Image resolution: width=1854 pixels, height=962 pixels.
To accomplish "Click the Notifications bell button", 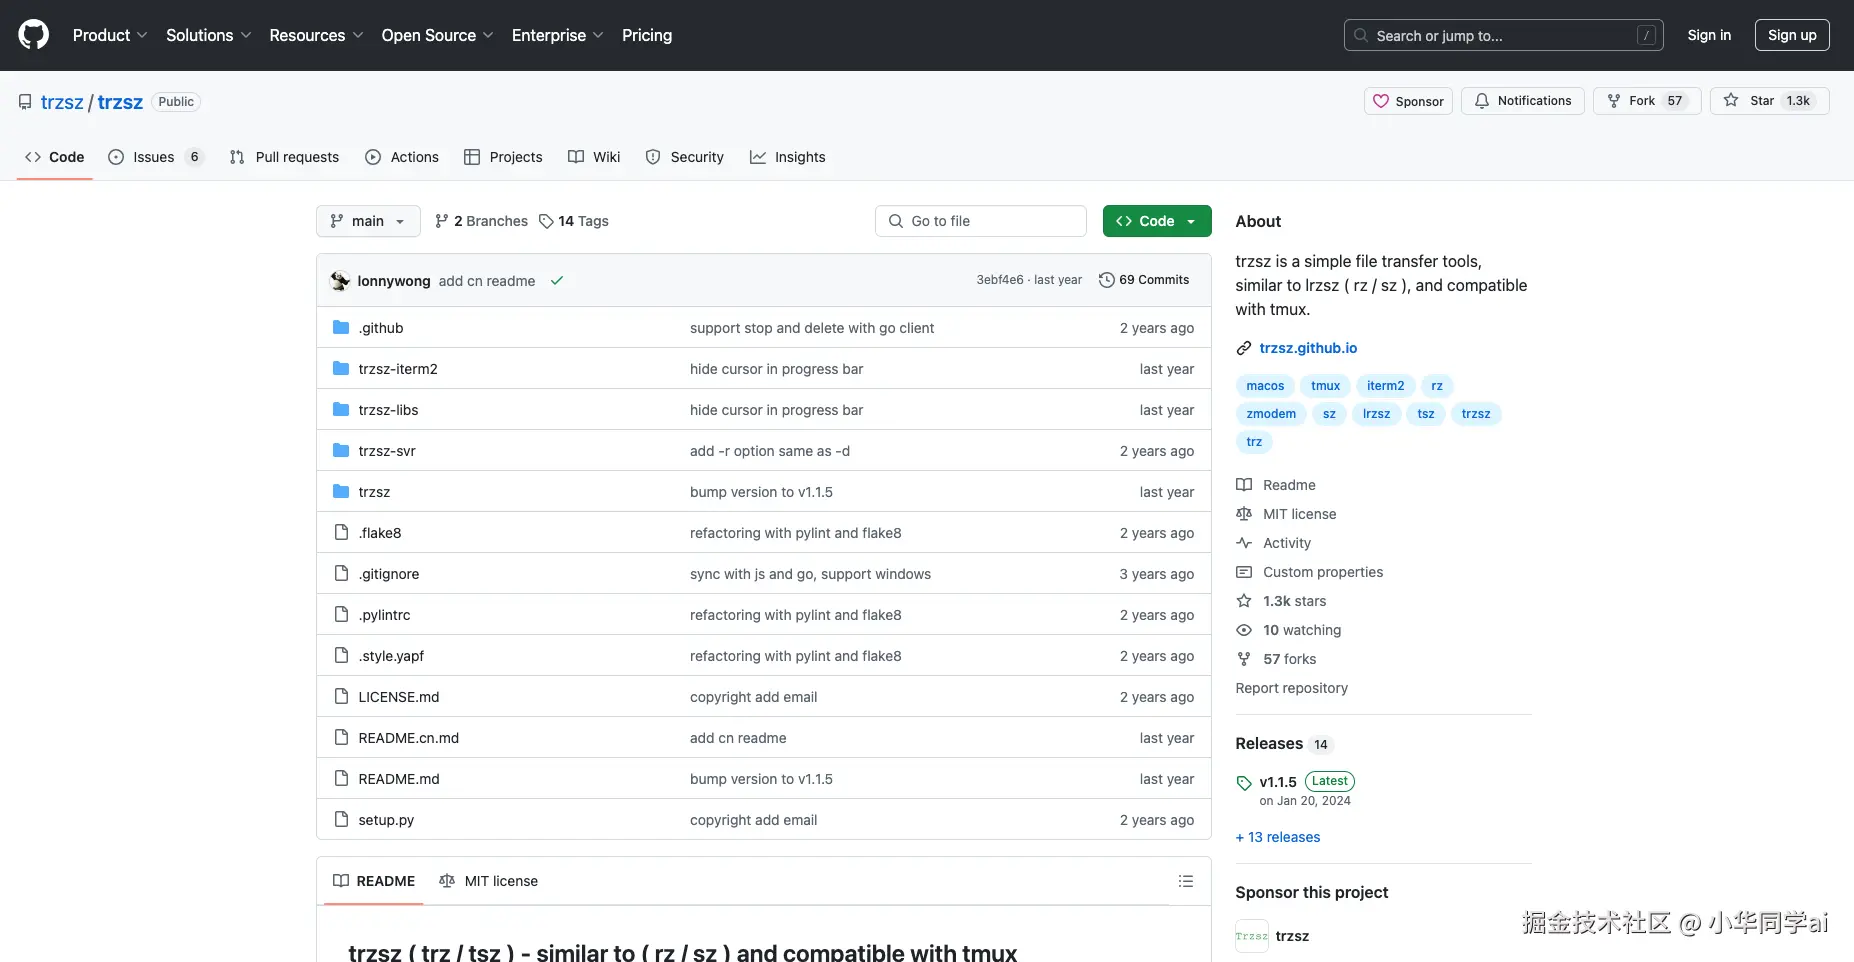I will (x=1522, y=101).
